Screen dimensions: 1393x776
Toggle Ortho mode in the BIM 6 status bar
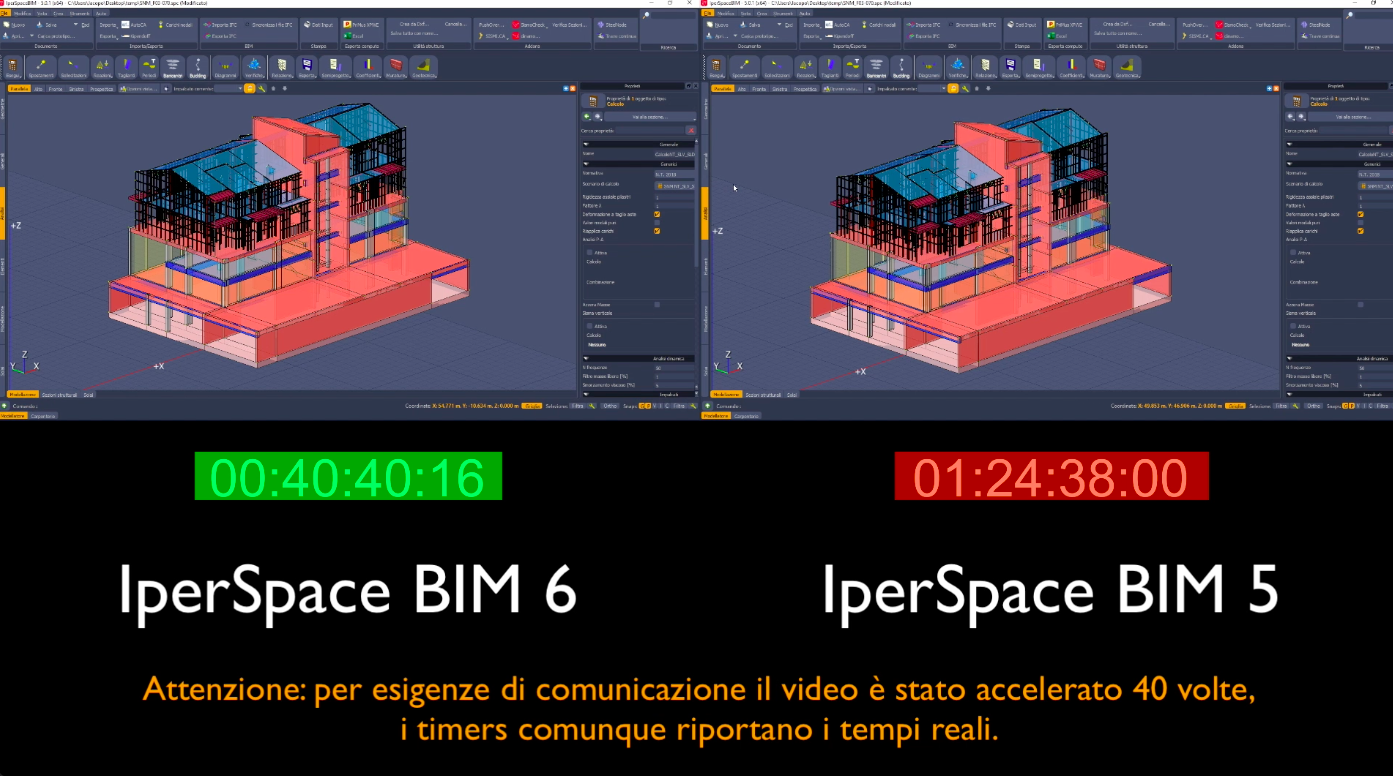[612, 406]
